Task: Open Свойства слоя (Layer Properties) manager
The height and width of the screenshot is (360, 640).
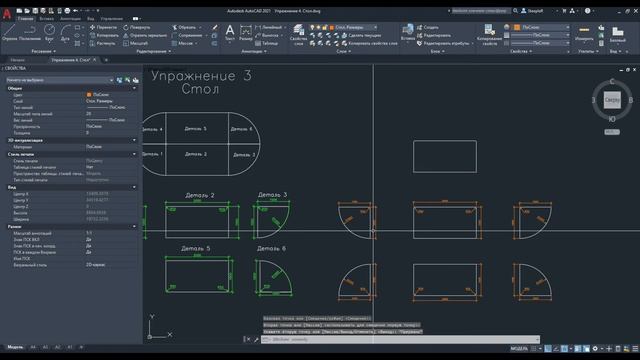Action: click(298, 34)
